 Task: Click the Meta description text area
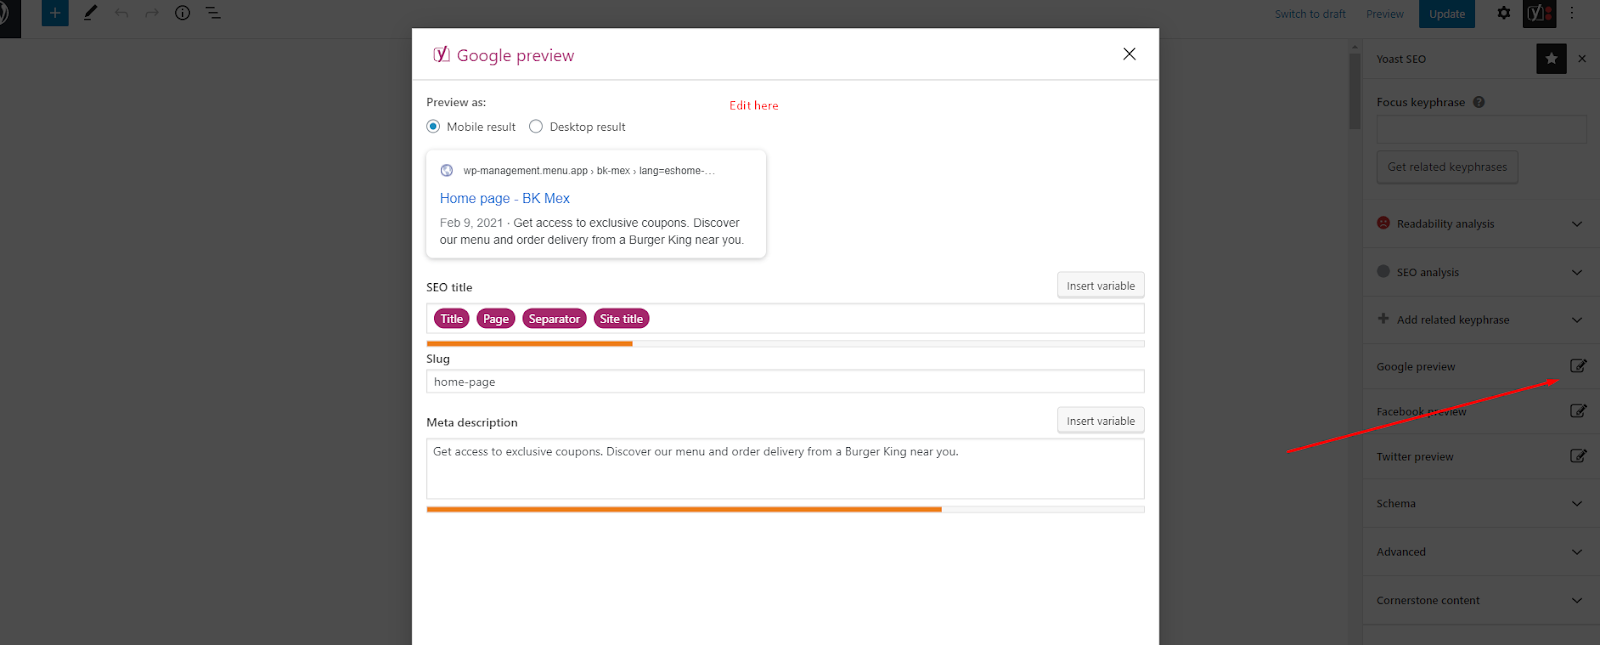point(785,468)
